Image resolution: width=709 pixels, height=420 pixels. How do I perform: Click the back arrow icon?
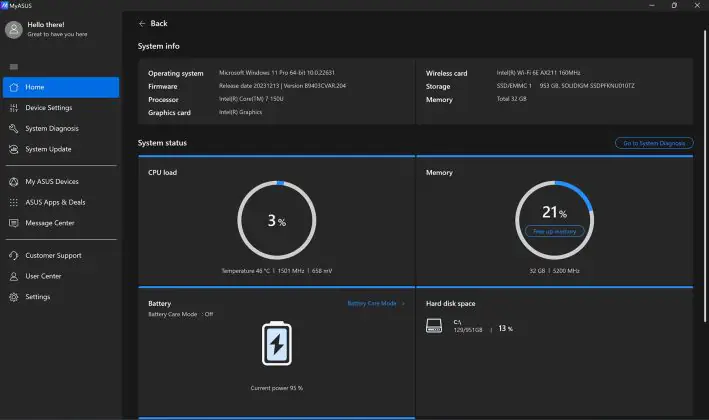[x=142, y=24]
